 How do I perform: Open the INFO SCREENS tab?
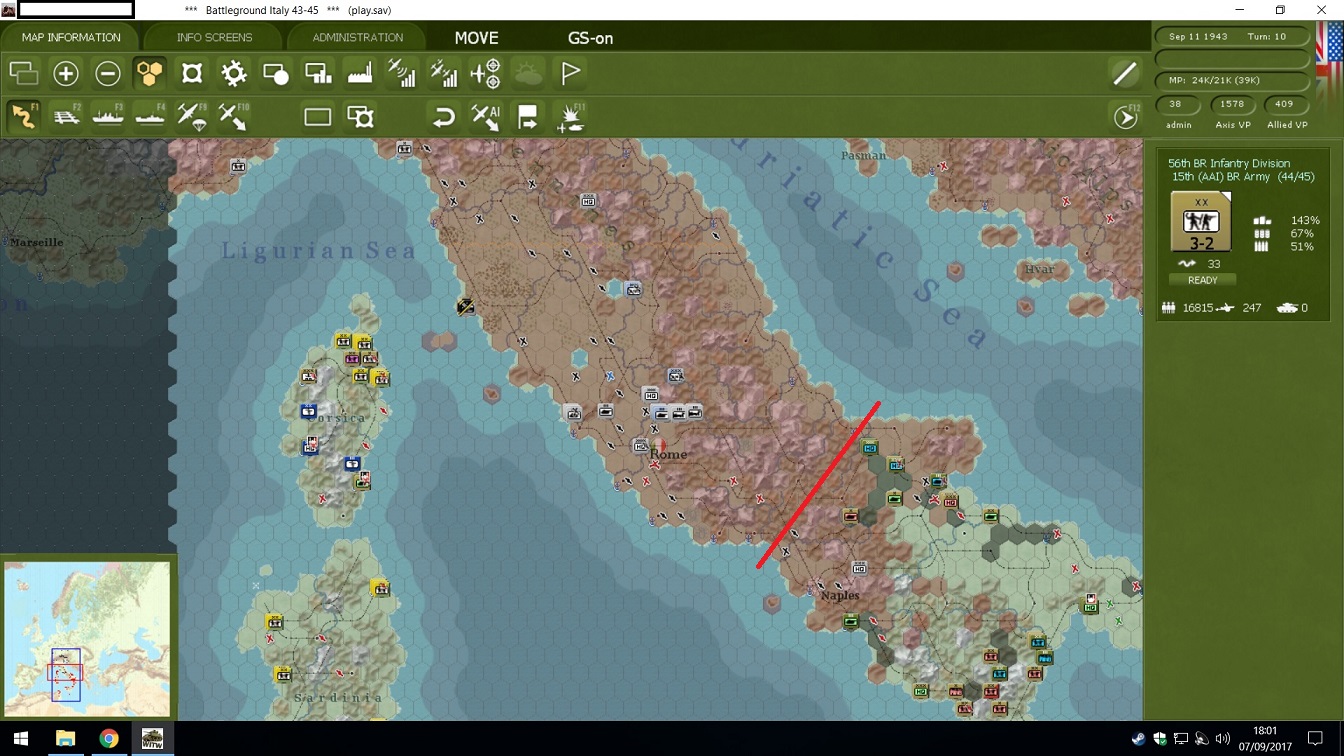tap(214, 38)
